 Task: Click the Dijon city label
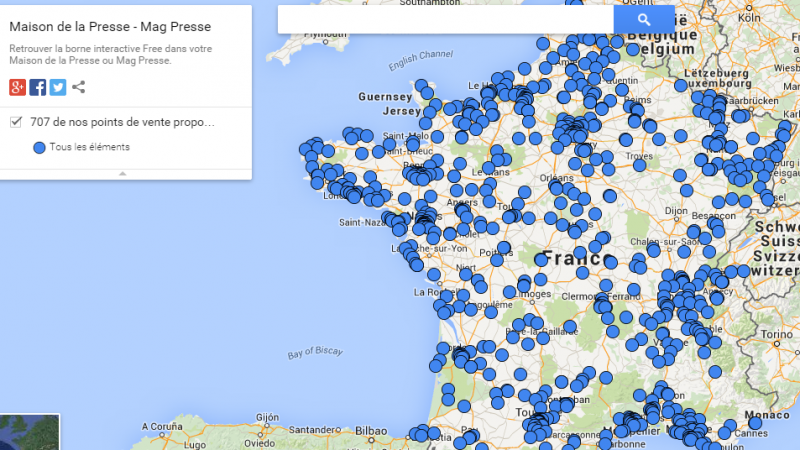point(676,211)
